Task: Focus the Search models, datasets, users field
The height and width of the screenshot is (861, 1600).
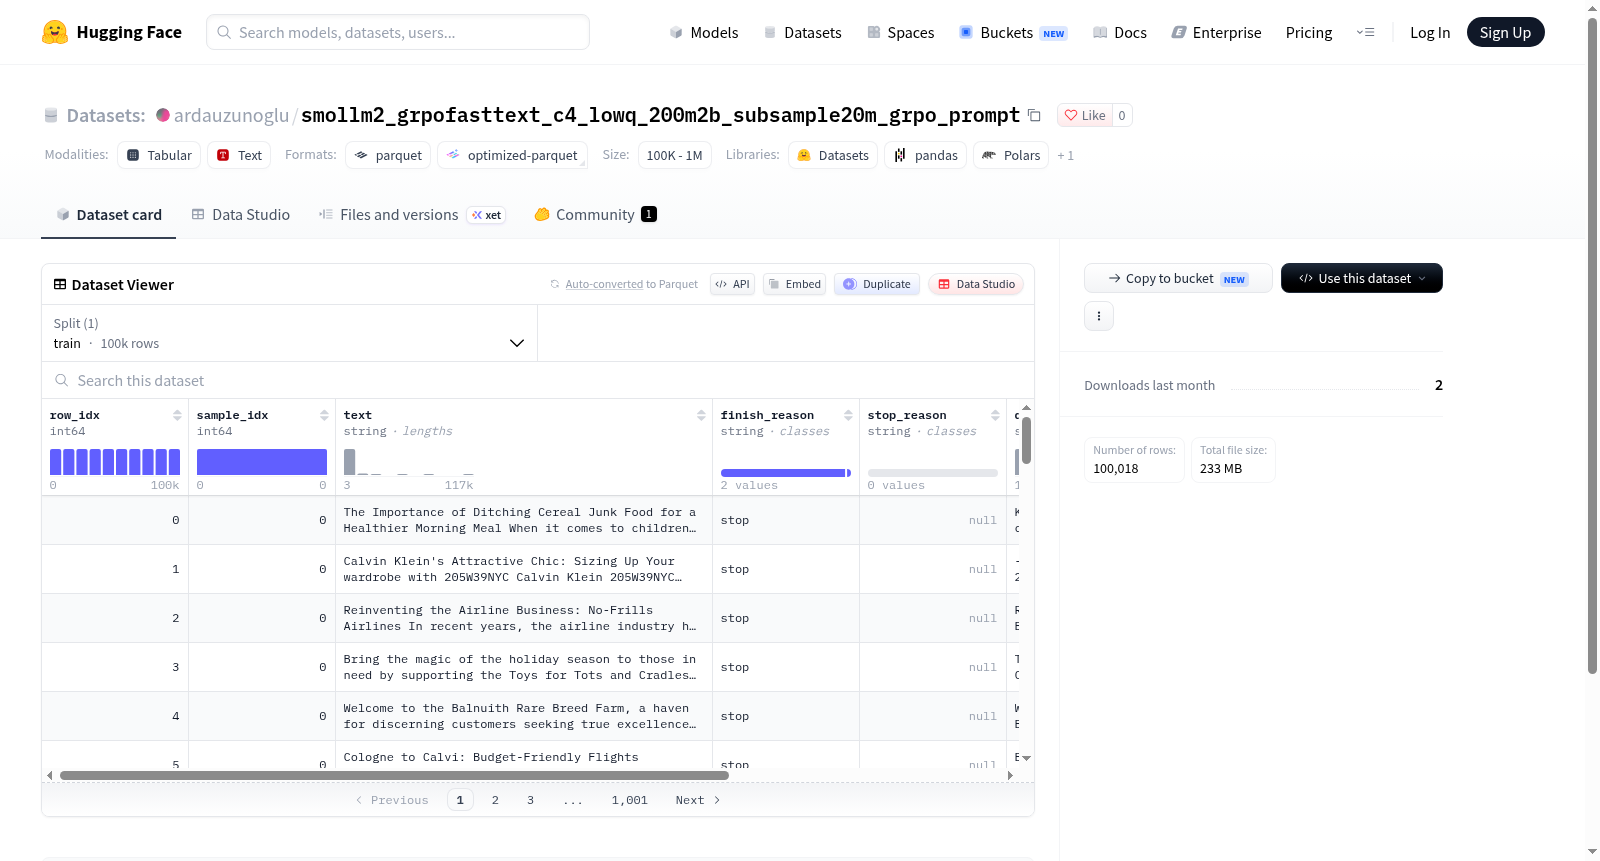Action: pos(398,32)
